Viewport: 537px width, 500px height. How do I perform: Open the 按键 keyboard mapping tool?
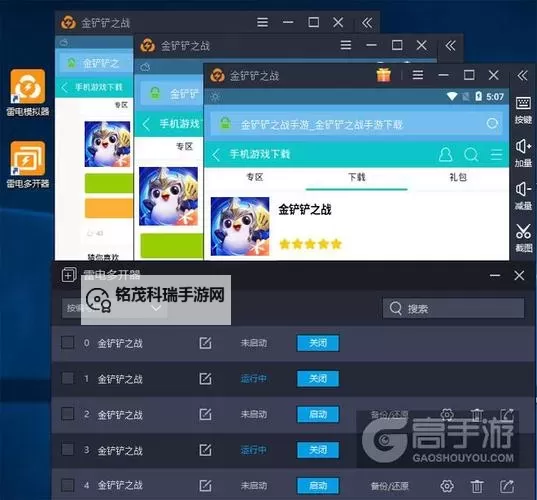coord(523,110)
